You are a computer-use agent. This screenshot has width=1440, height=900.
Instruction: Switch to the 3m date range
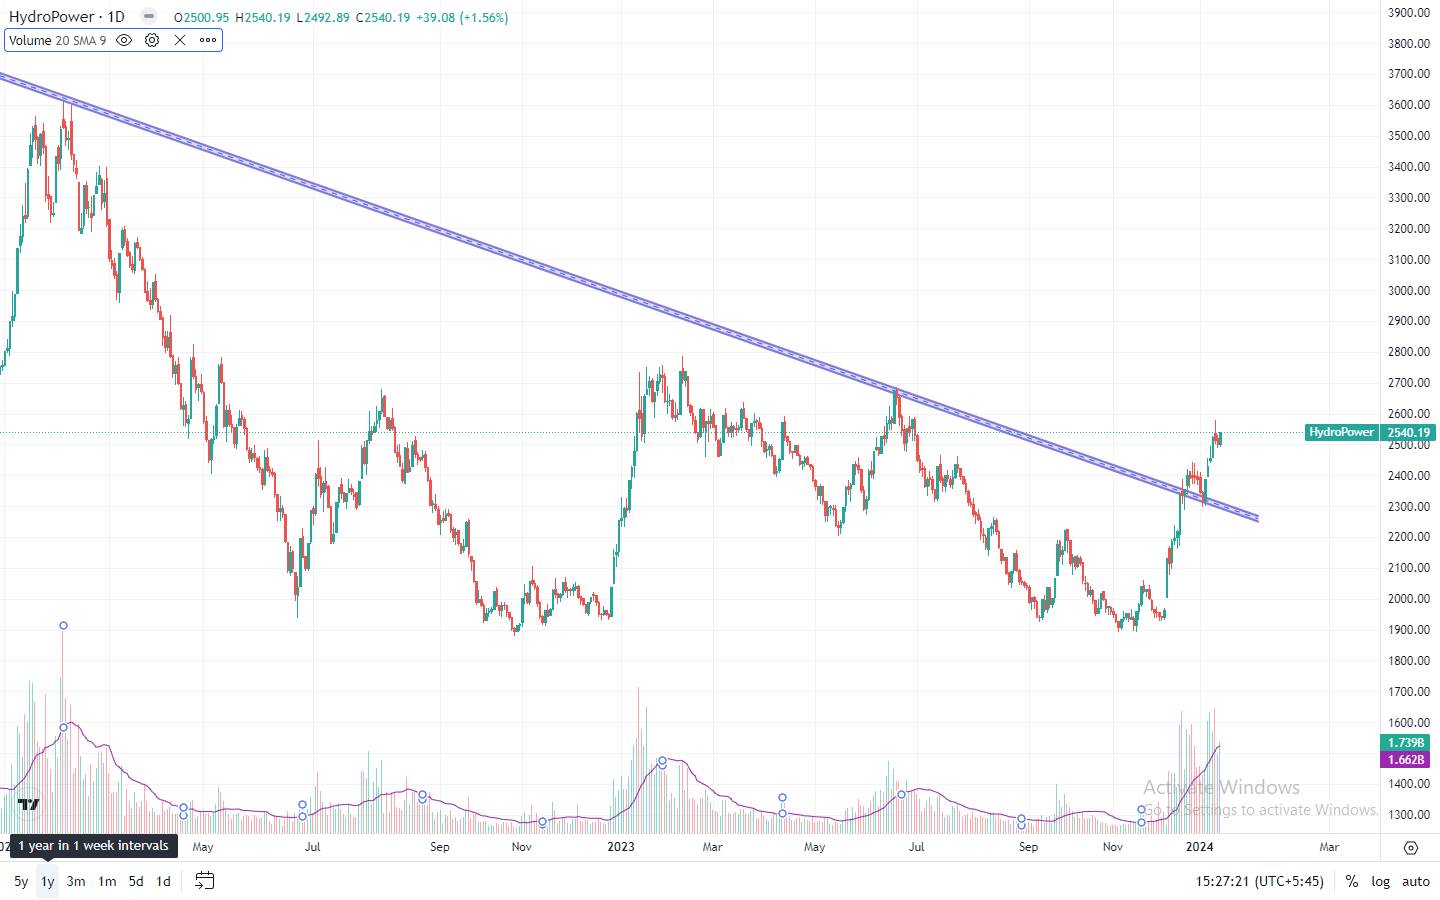[76, 881]
